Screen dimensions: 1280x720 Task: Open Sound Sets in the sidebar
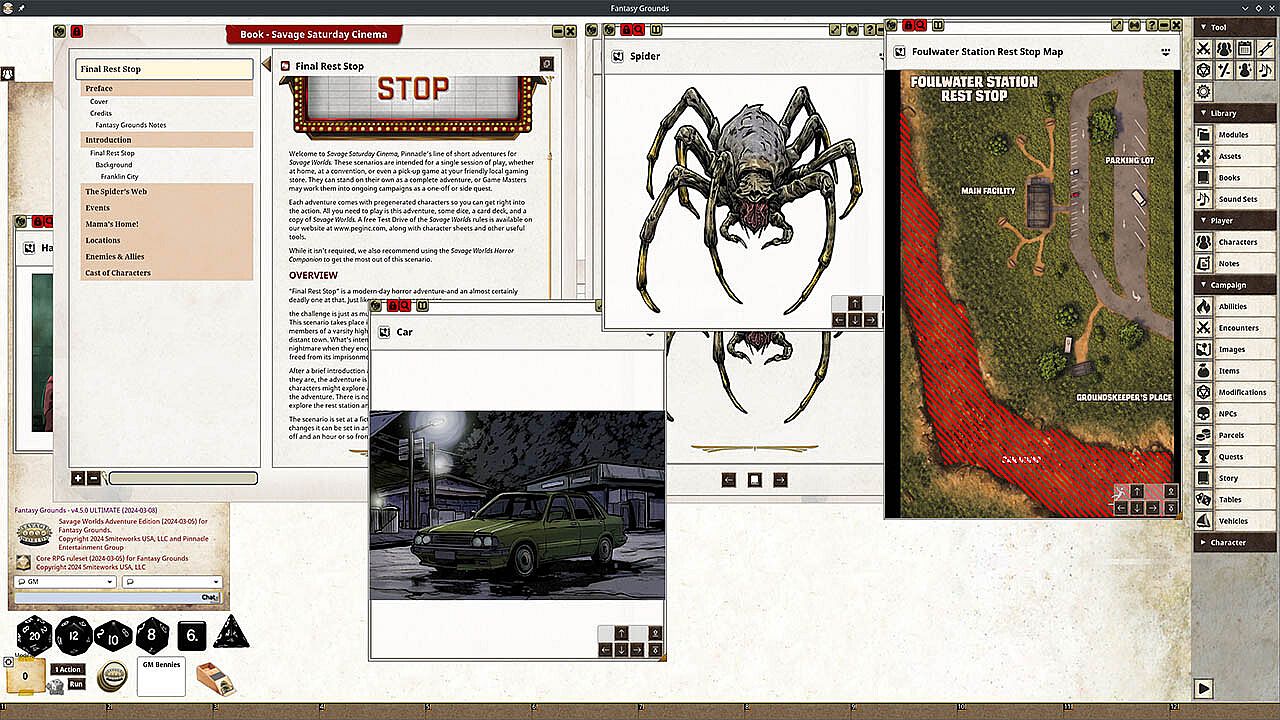pos(1235,199)
